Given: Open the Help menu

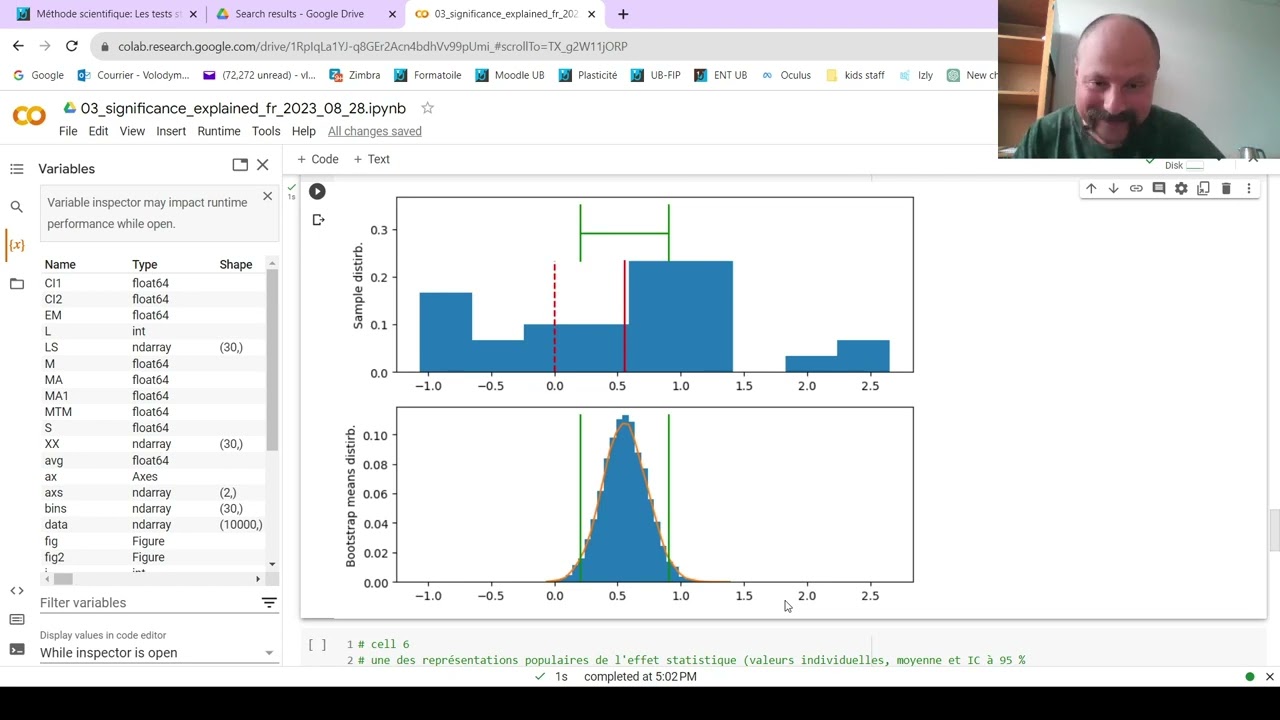Looking at the screenshot, I should (x=304, y=131).
